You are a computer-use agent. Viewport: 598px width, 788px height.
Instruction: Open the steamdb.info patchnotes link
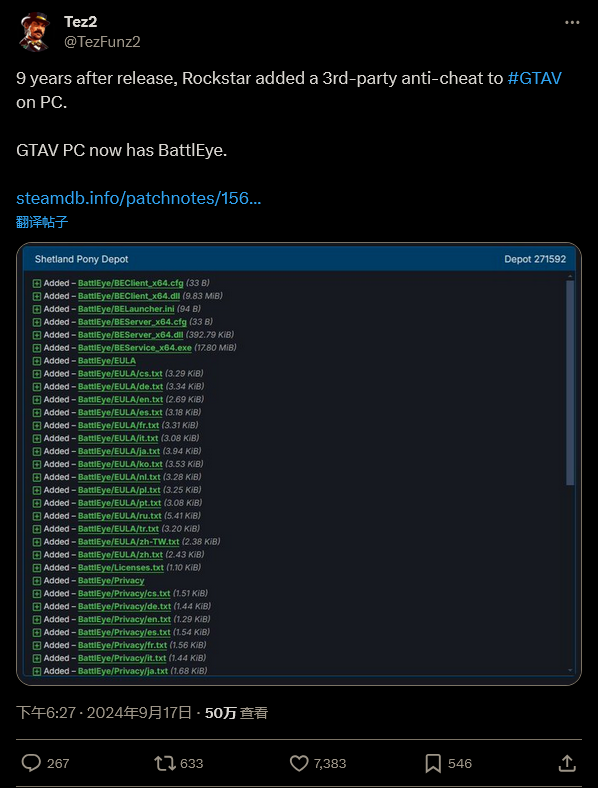pyautogui.click(x=139, y=198)
